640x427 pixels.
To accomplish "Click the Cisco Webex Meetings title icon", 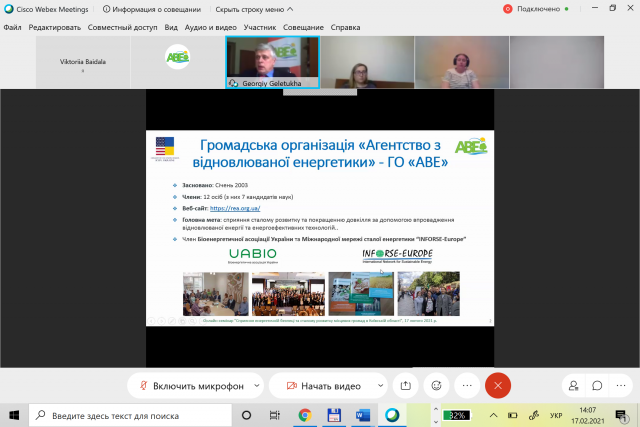I will tap(9, 9).
